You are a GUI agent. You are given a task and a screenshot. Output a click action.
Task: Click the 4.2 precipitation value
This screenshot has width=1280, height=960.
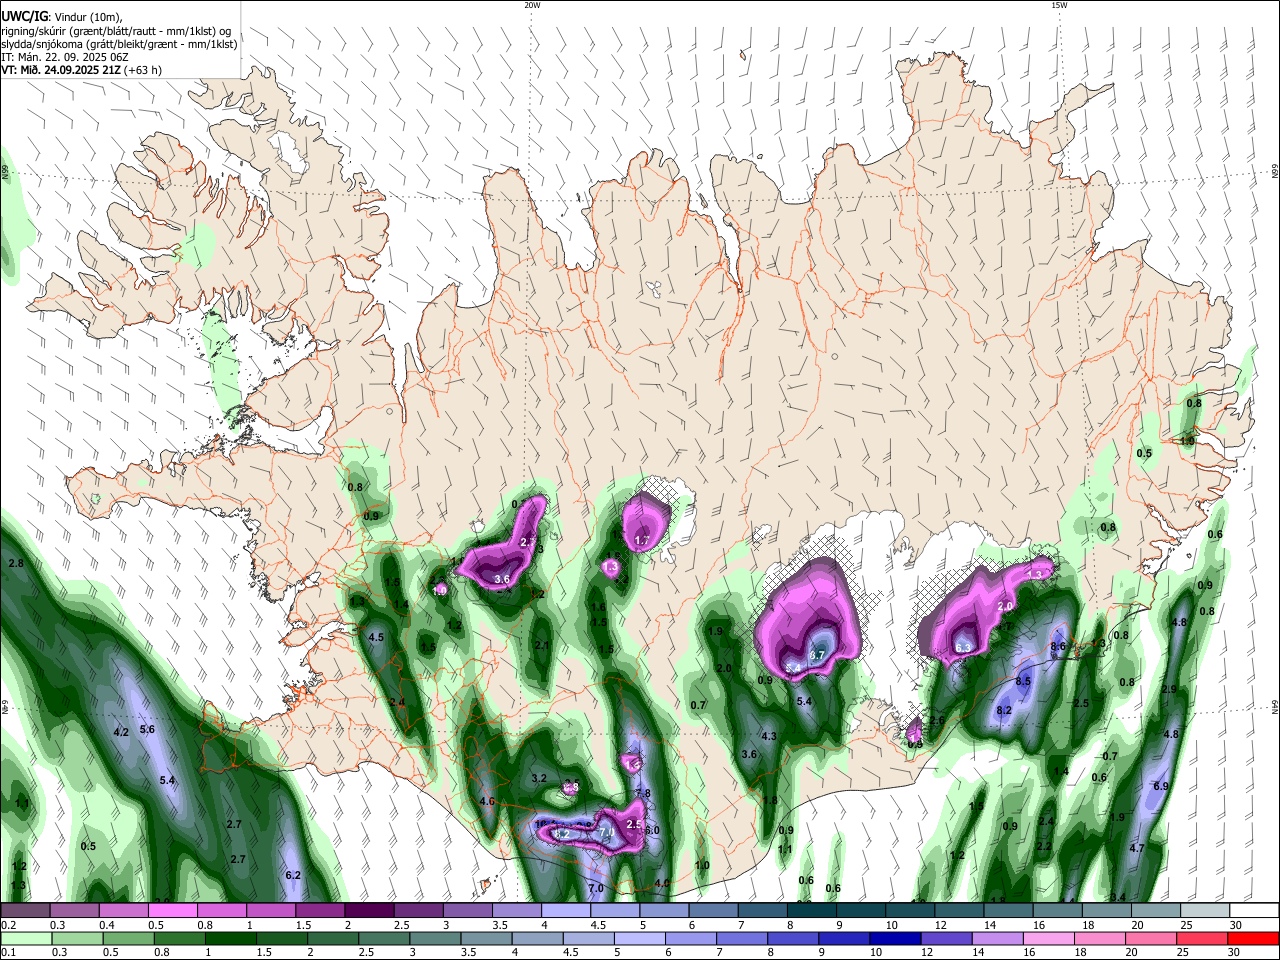tap(121, 732)
